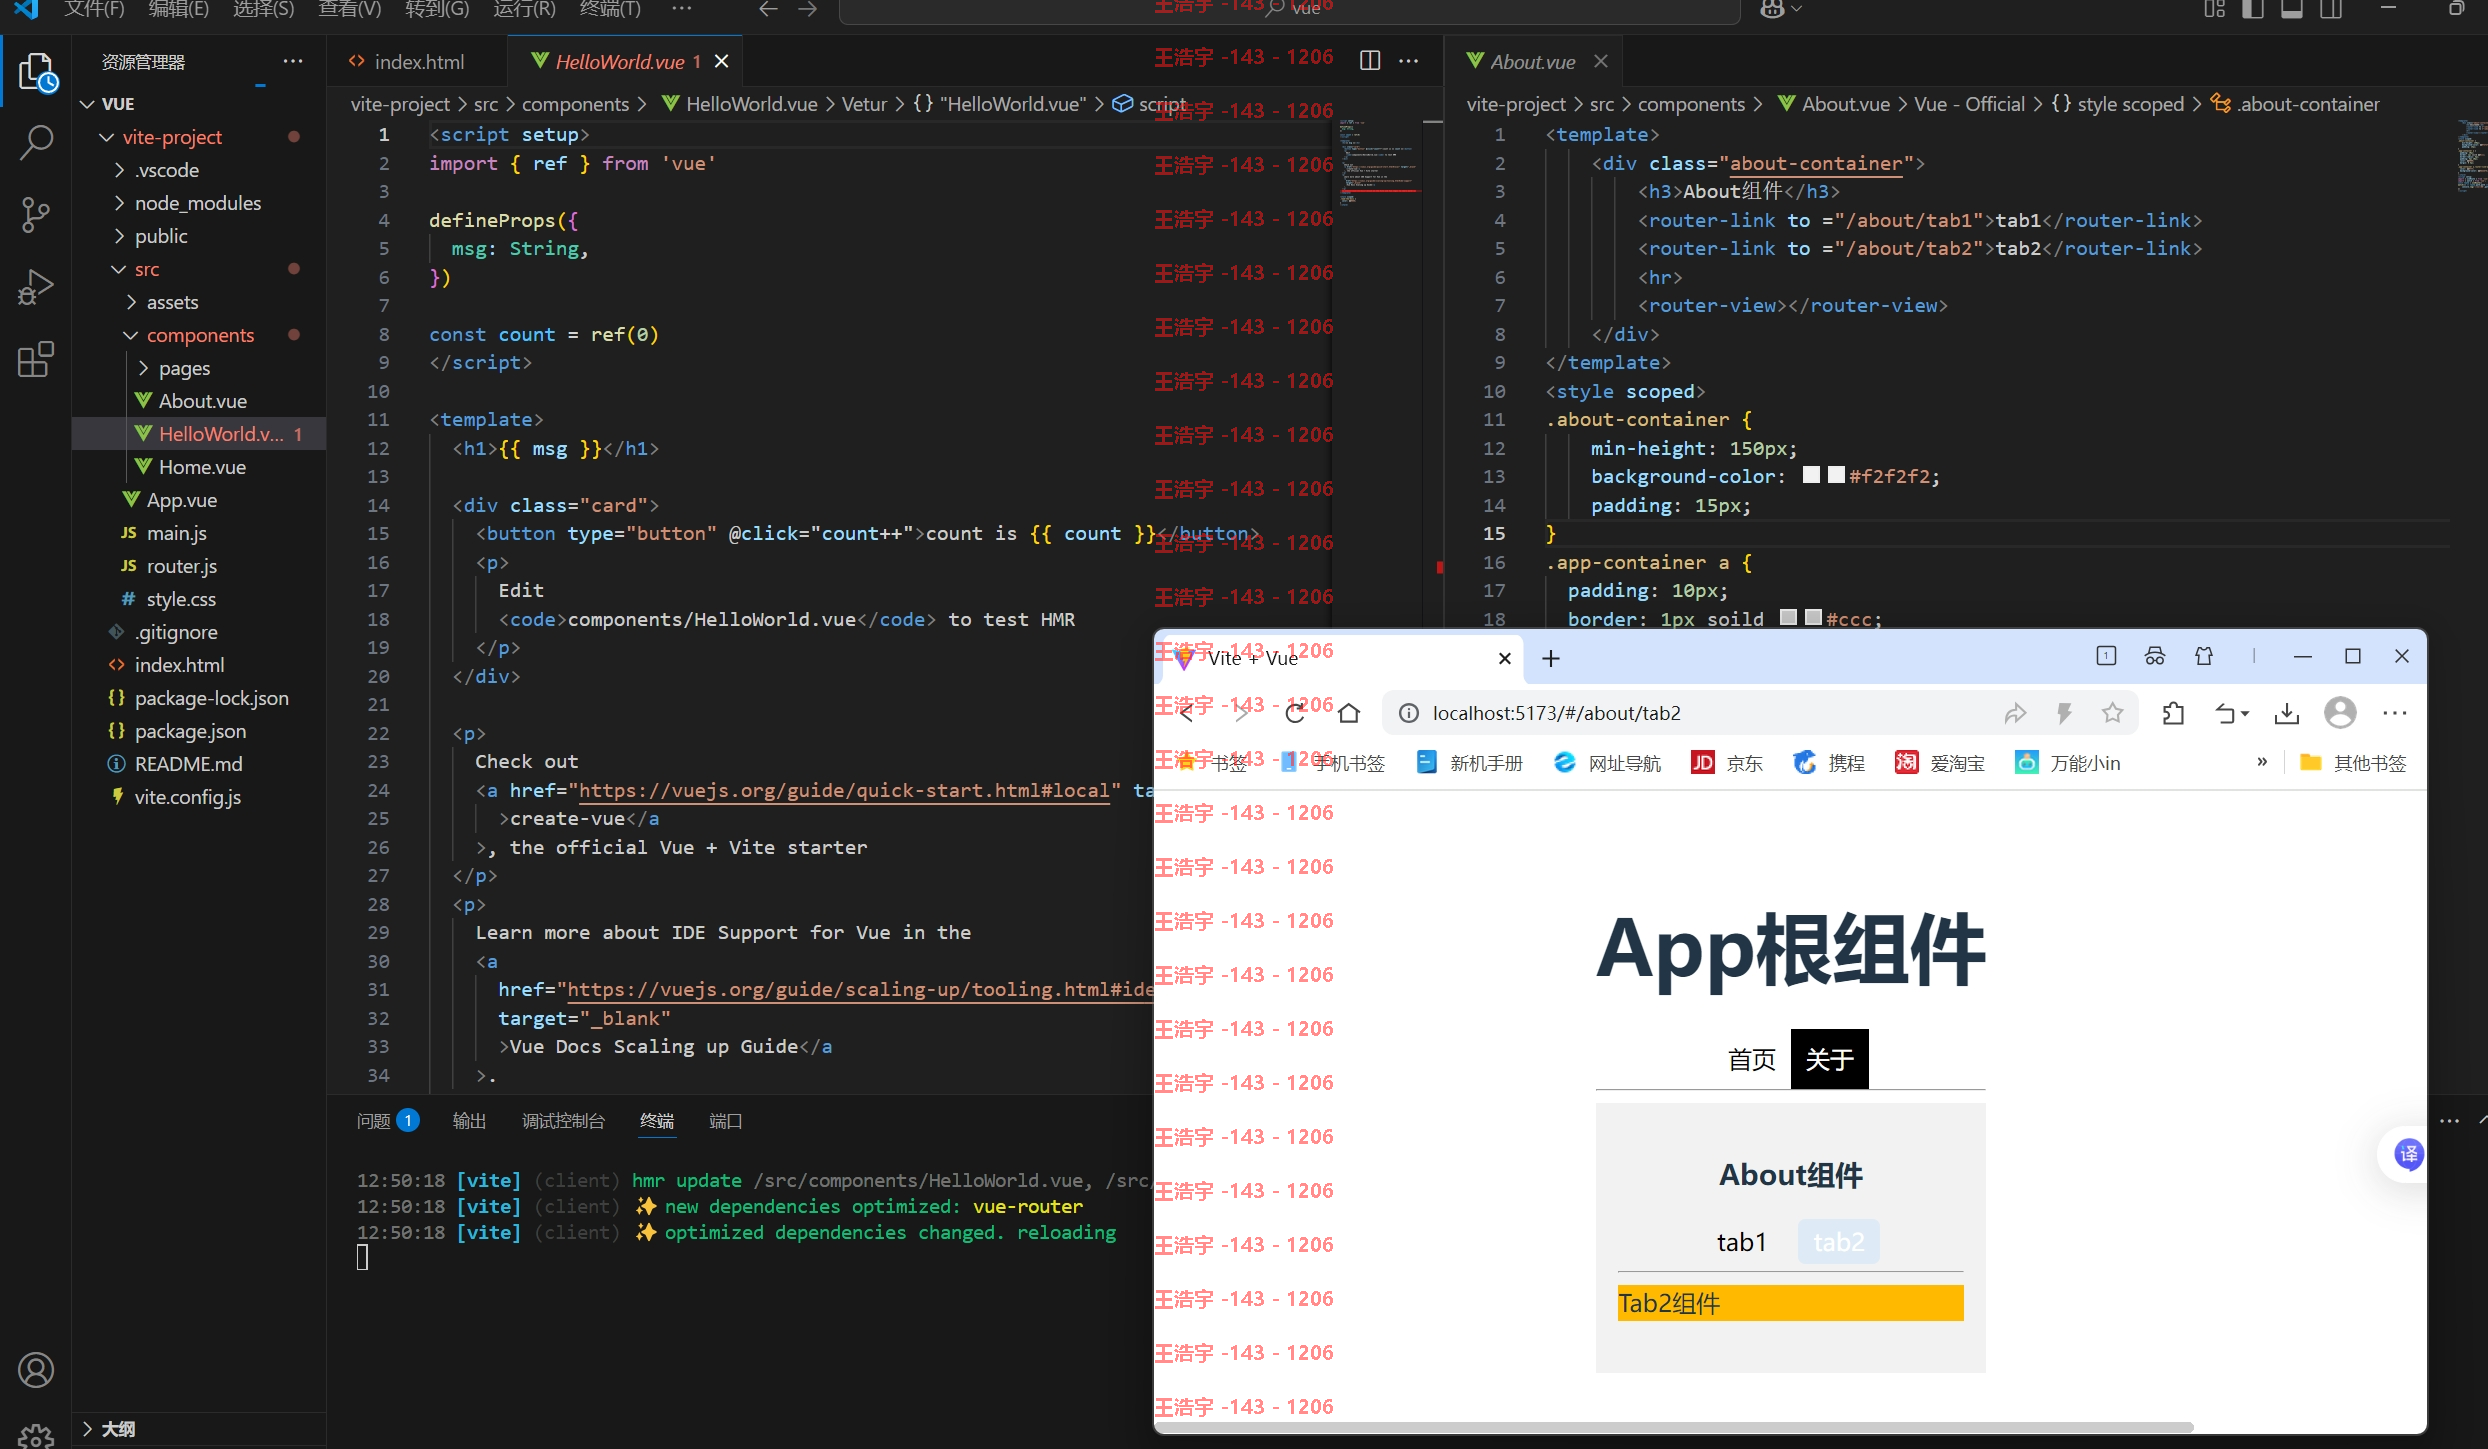Click the tab1 router link
The height and width of the screenshot is (1449, 2488).
click(x=1742, y=1242)
